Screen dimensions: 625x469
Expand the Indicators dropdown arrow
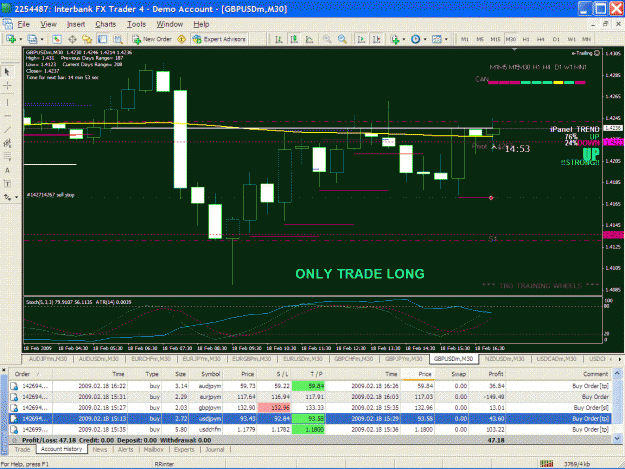pyautogui.click(x=404, y=39)
